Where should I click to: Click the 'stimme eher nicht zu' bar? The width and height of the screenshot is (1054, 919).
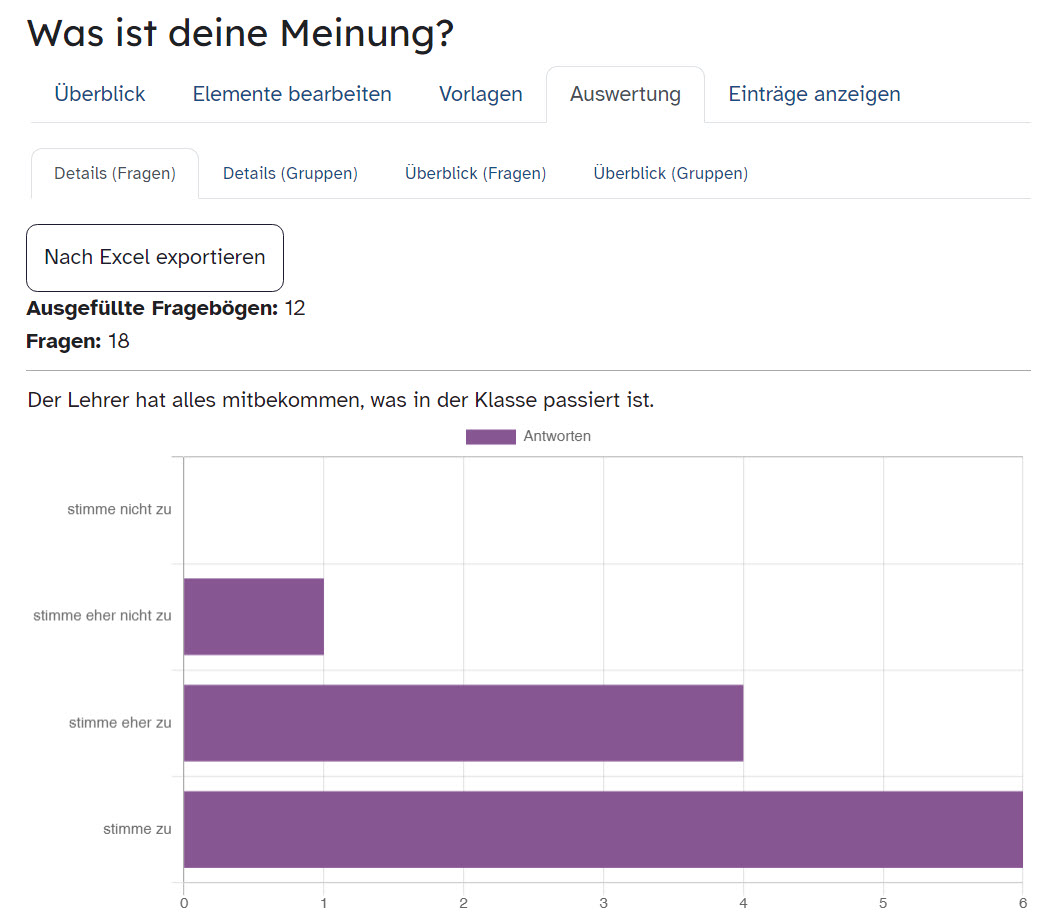[254, 616]
